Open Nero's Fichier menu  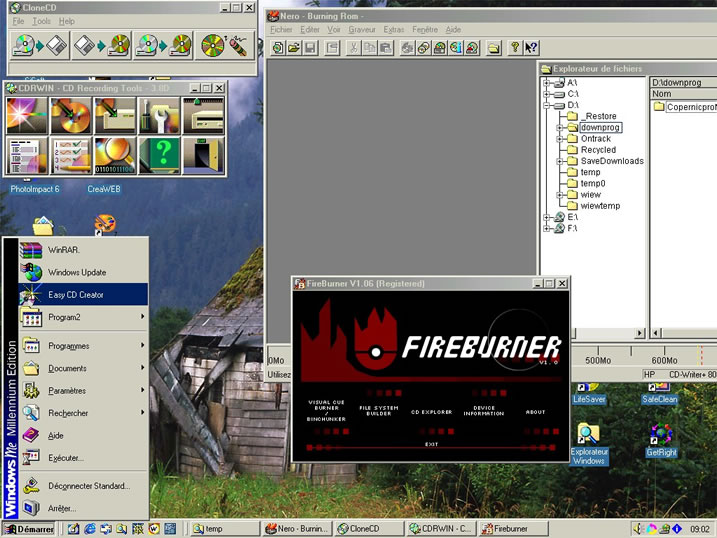click(281, 30)
